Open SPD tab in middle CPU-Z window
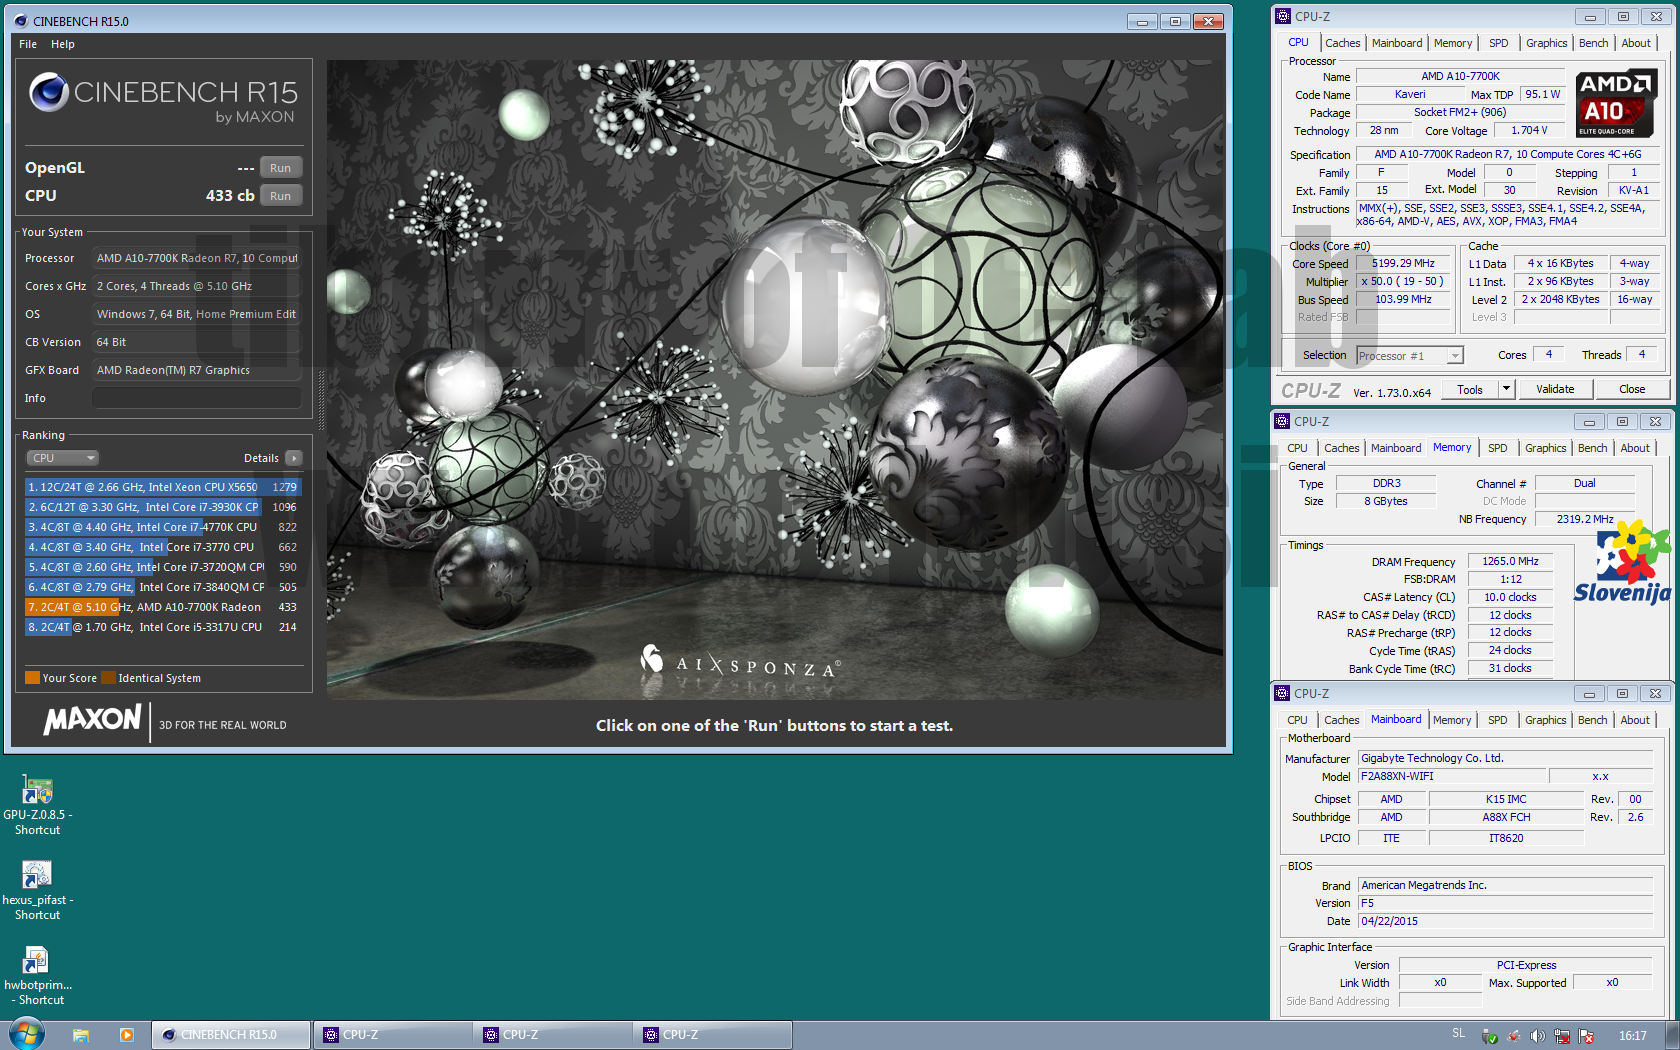The width and height of the screenshot is (1680, 1050). [1497, 448]
